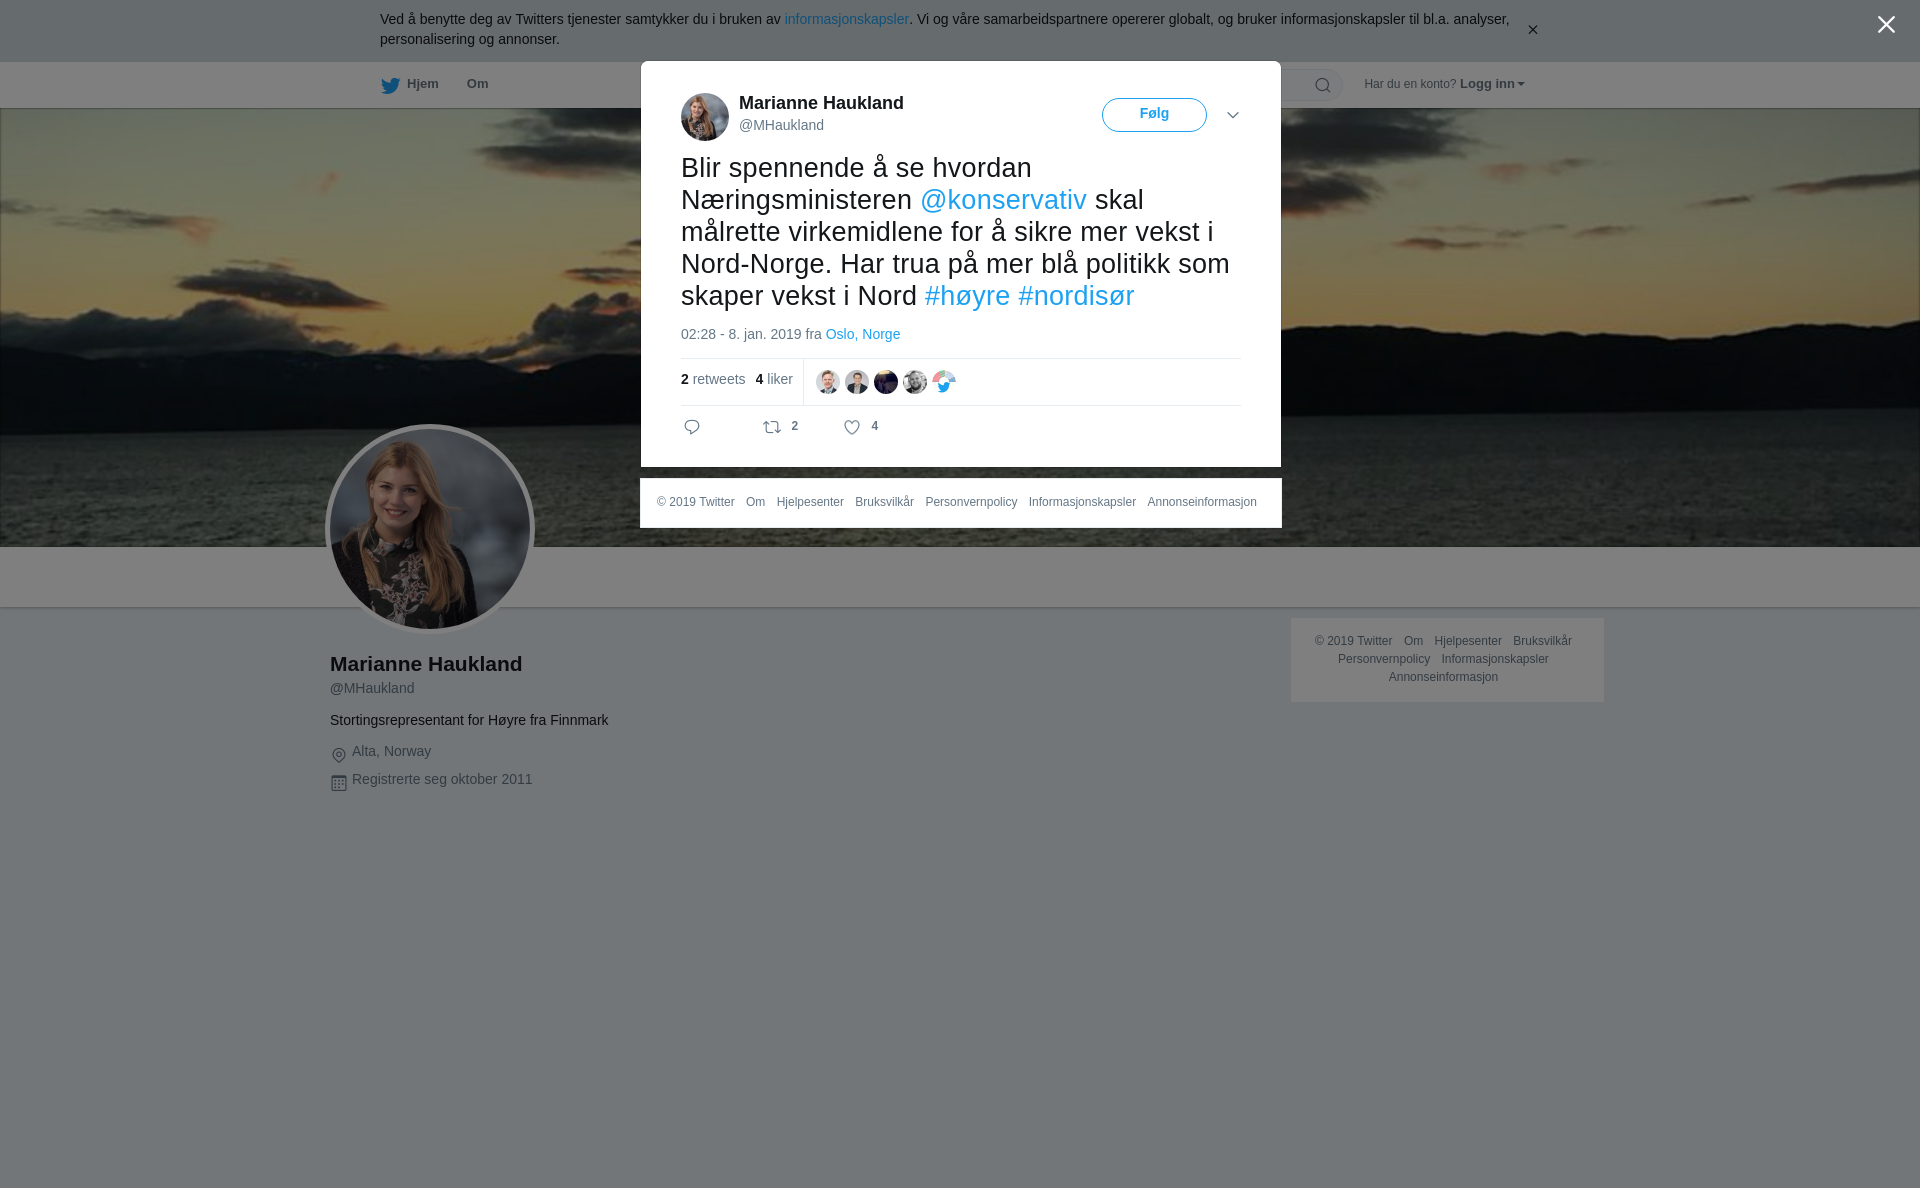Viewport: 1920px width, 1188px height.
Task: Expand the tweet options chevron menu
Action: click(1233, 115)
